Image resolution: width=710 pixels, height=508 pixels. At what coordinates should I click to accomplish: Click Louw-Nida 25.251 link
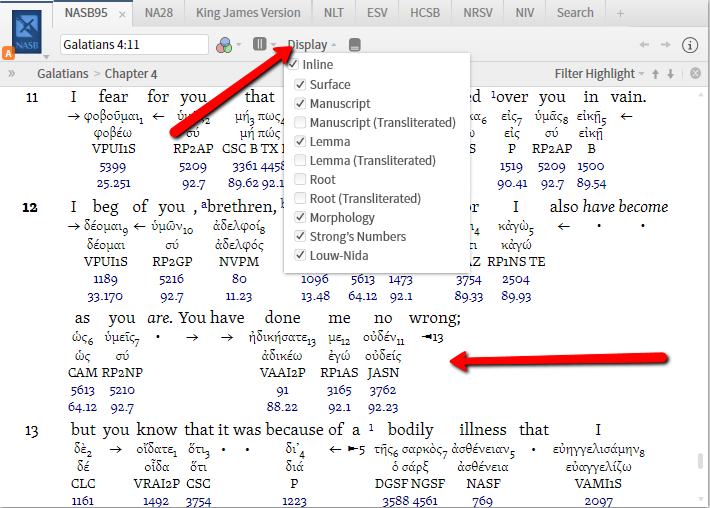[x=113, y=183]
